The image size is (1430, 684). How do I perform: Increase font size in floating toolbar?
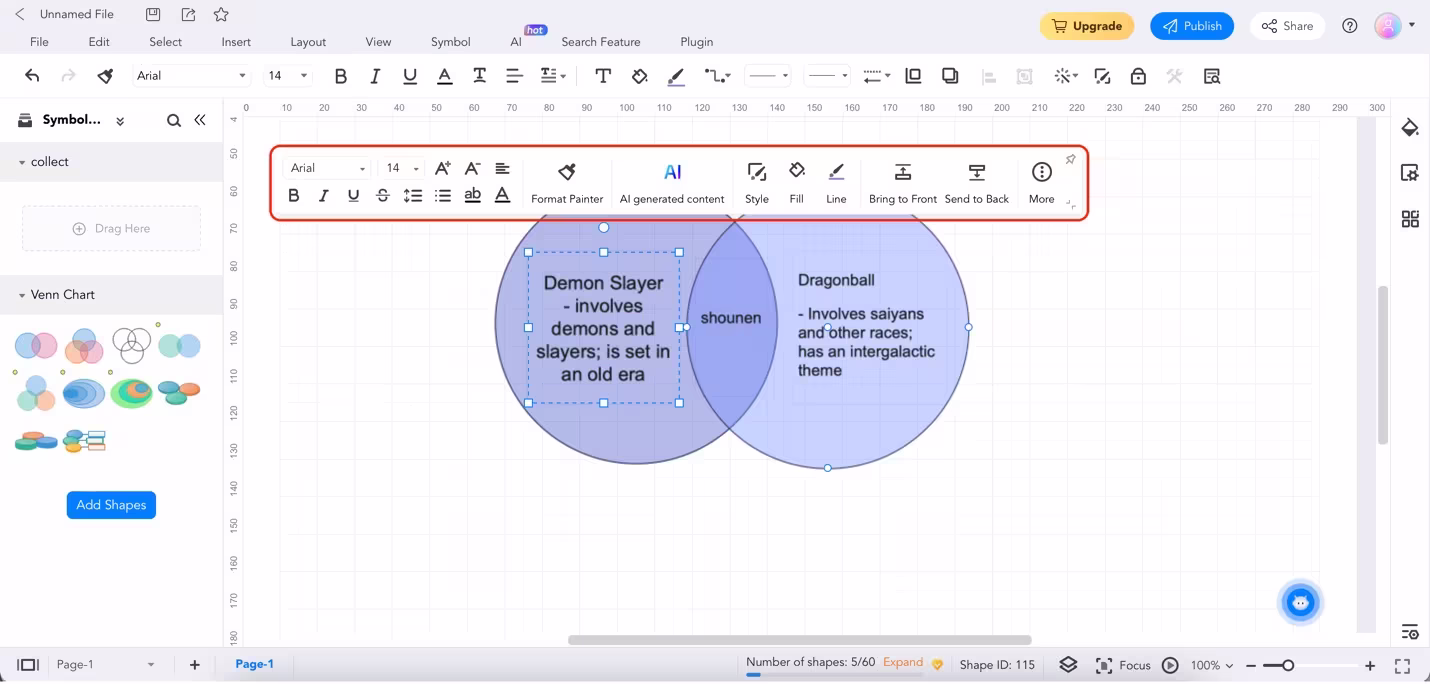tap(443, 168)
